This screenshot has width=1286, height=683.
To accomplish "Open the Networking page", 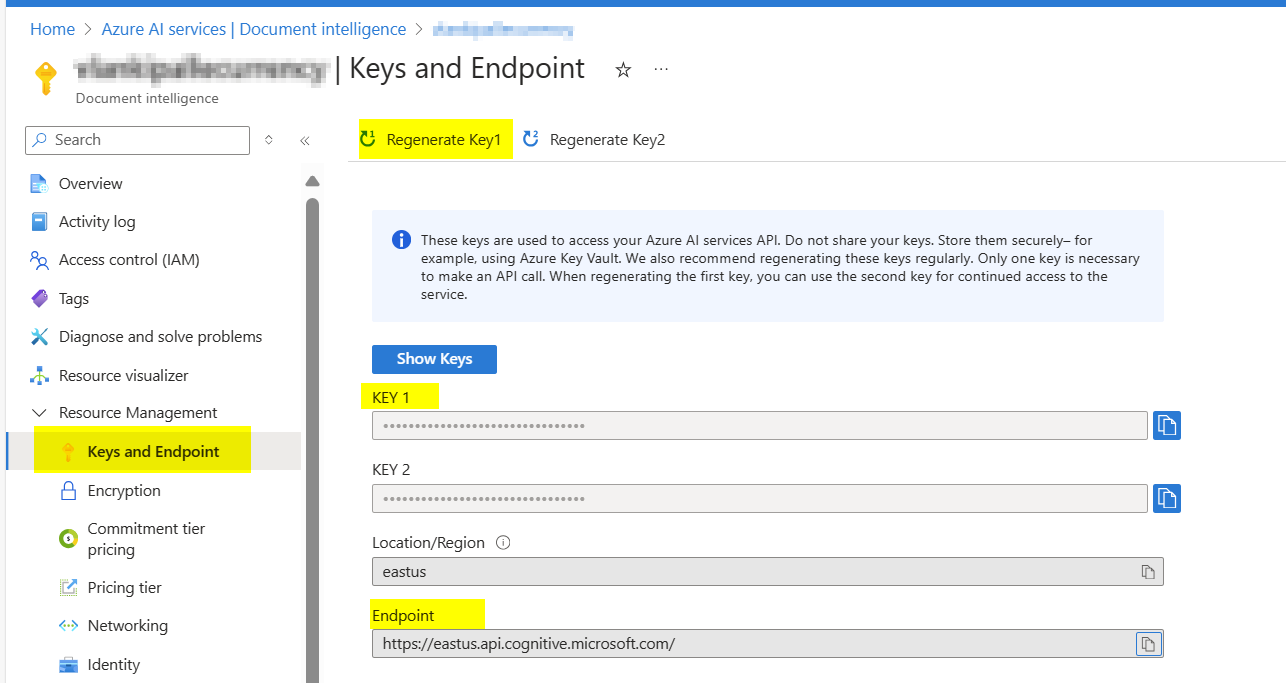I will tap(127, 626).
